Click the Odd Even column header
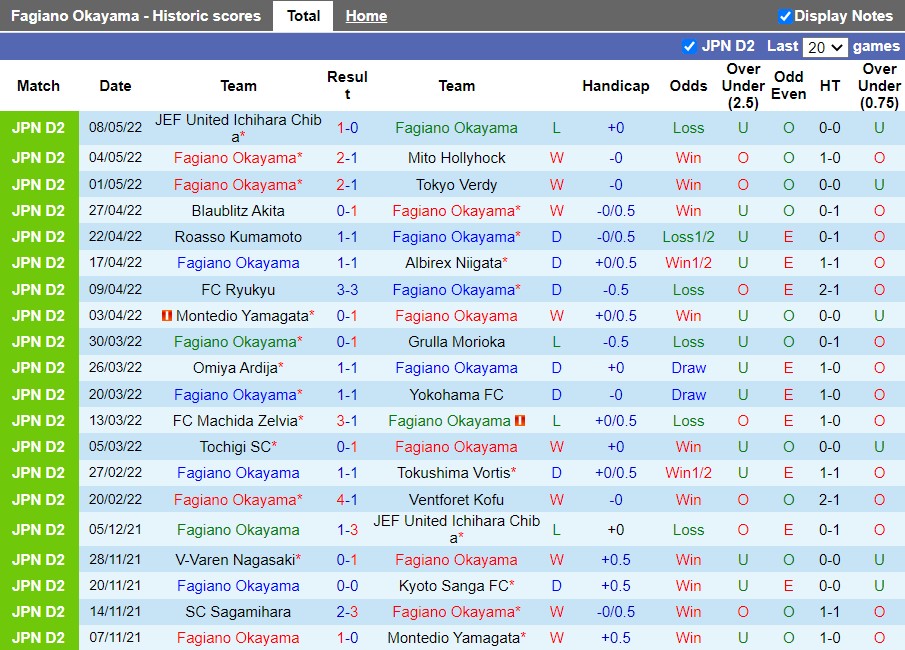The height and width of the screenshot is (650, 905). (788, 85)
